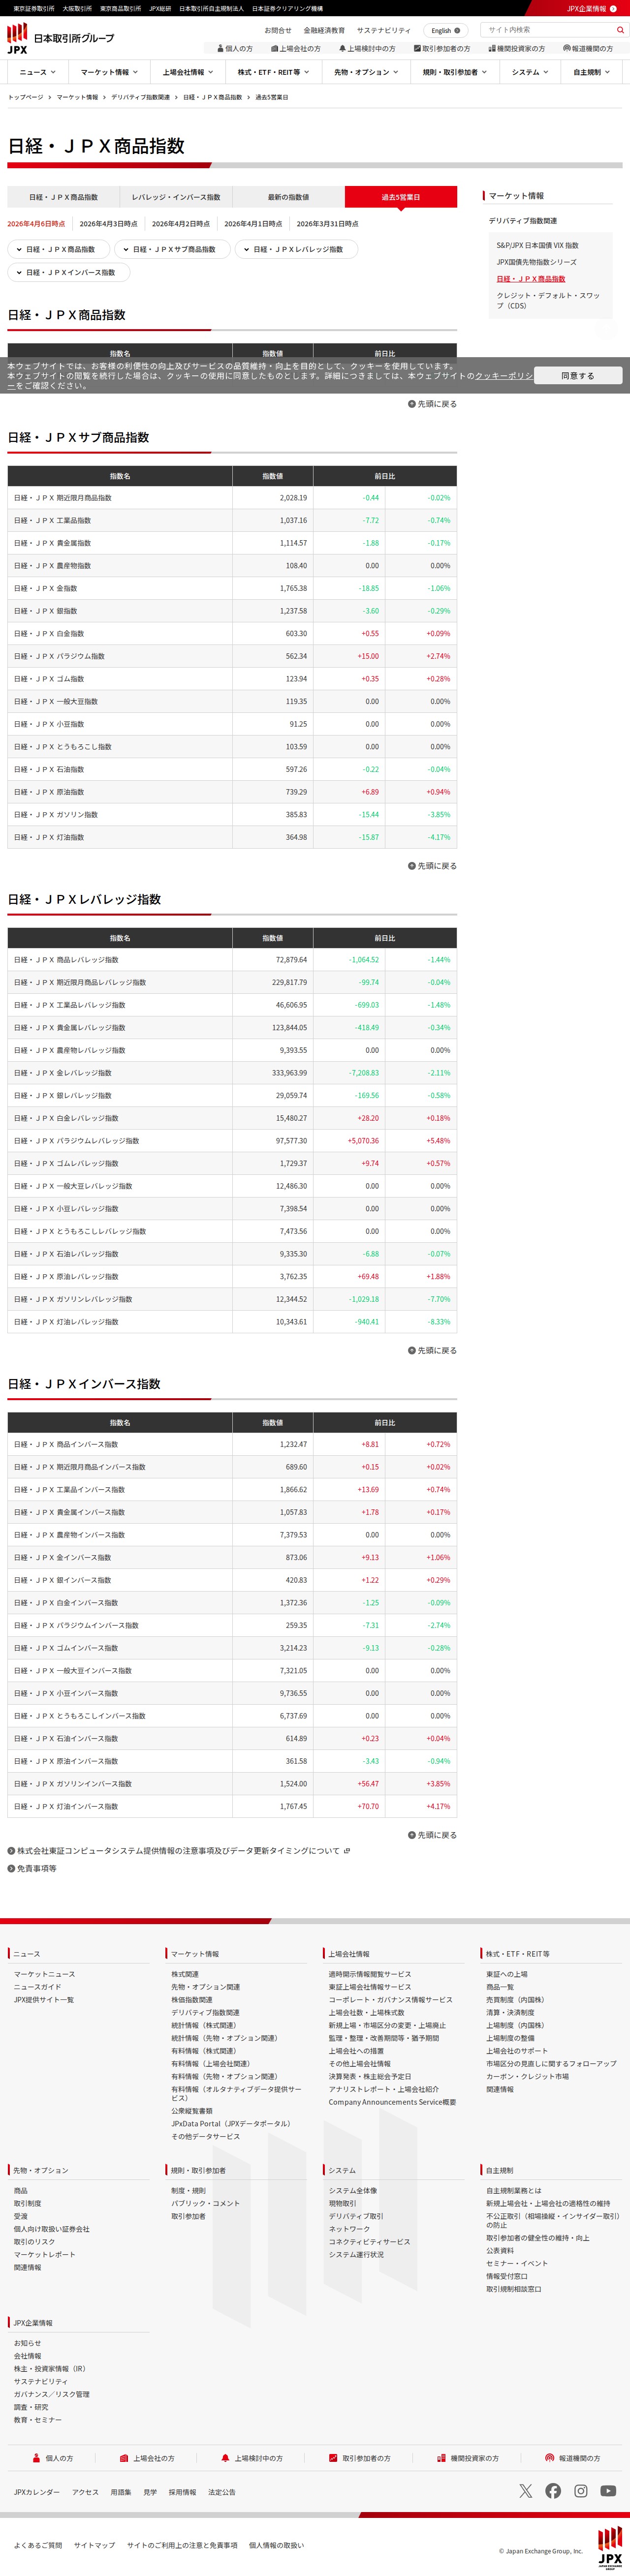Image resolution: width=630 pixels, height=2576 pixels.
Task: Click the header 取引参加者の方 chart icon
Action: click(417, 48)
